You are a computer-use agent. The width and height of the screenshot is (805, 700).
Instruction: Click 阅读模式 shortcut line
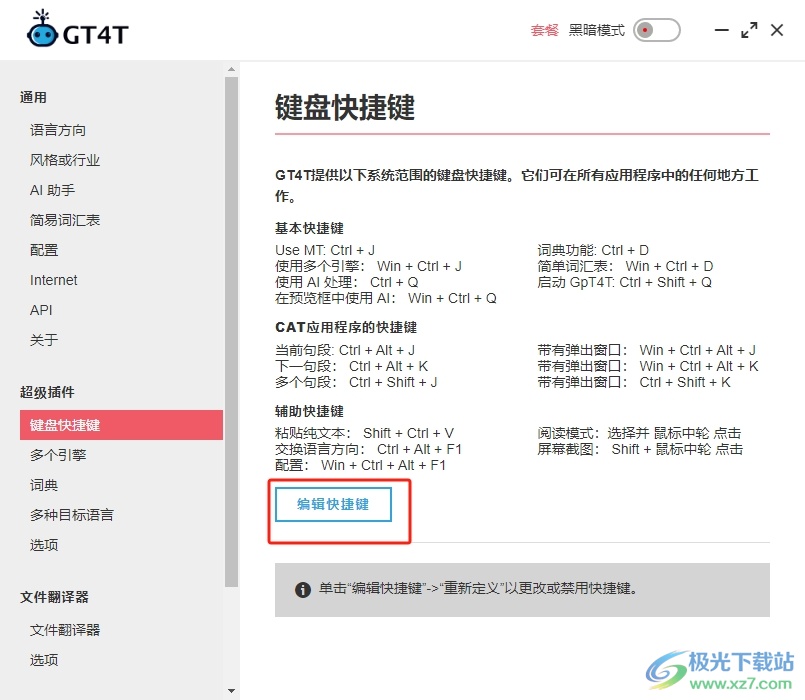click(639, 433)
